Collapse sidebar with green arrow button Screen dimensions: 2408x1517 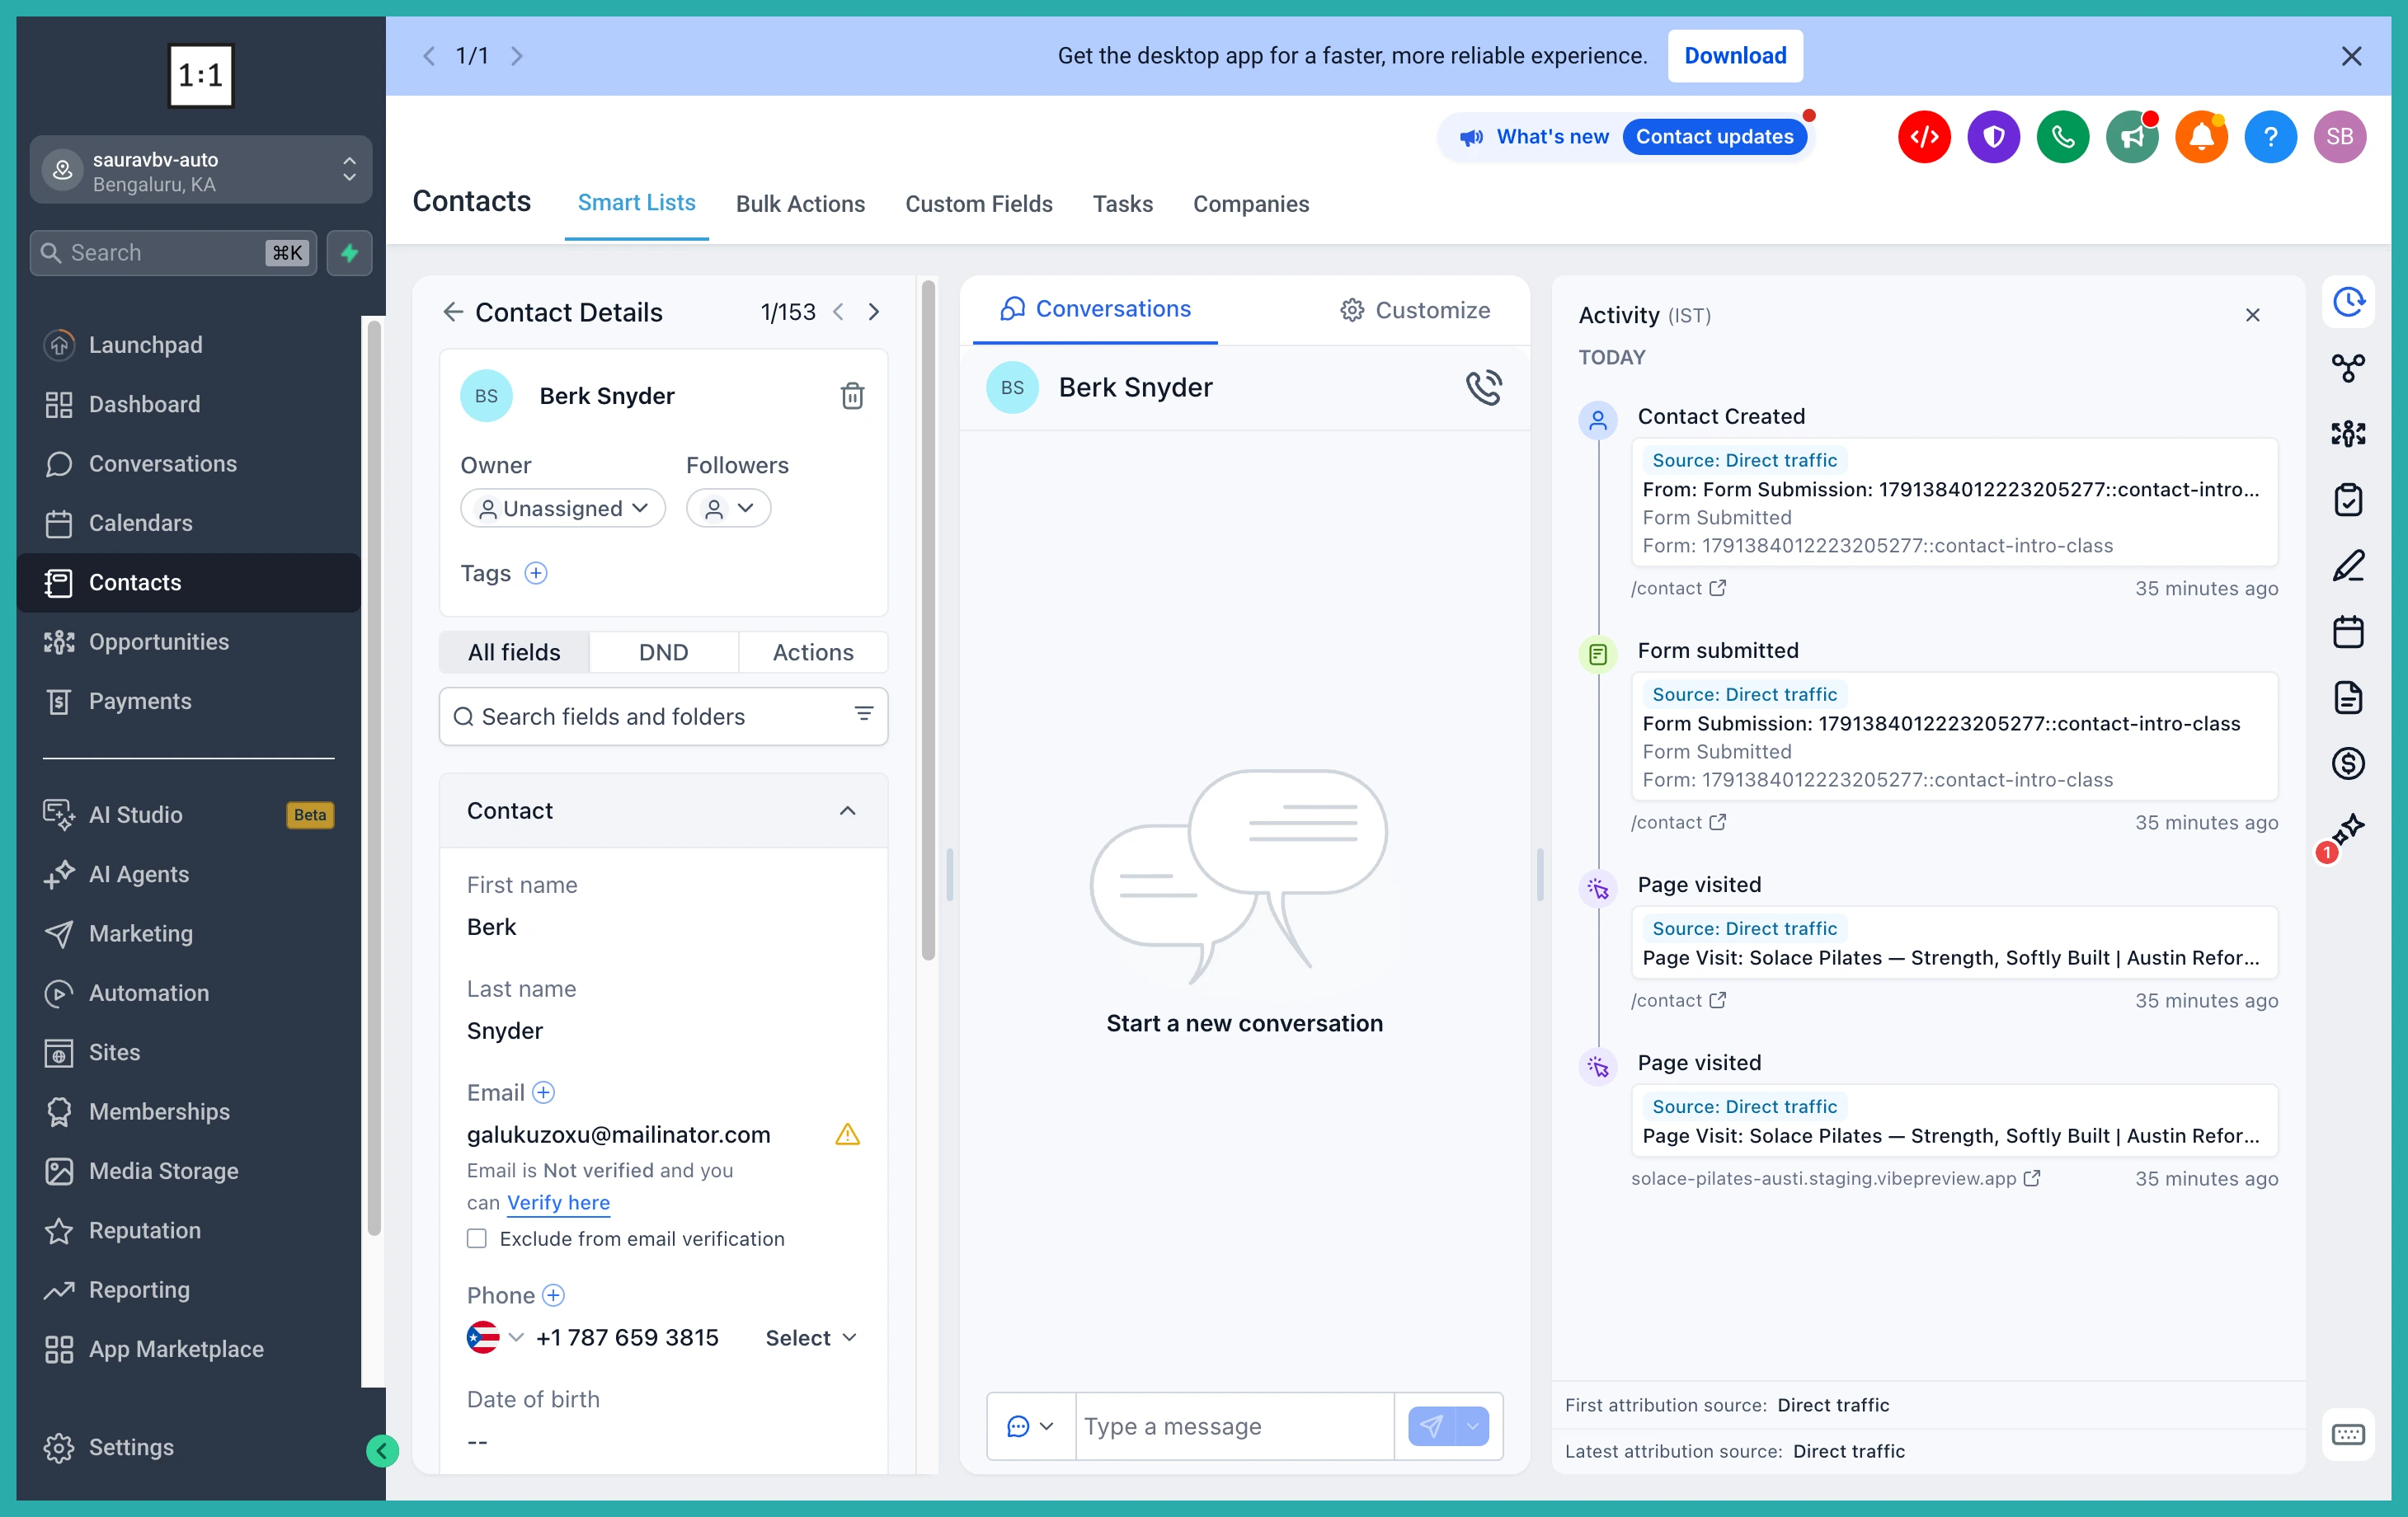pyautogui.click(x=382, y=1450)
